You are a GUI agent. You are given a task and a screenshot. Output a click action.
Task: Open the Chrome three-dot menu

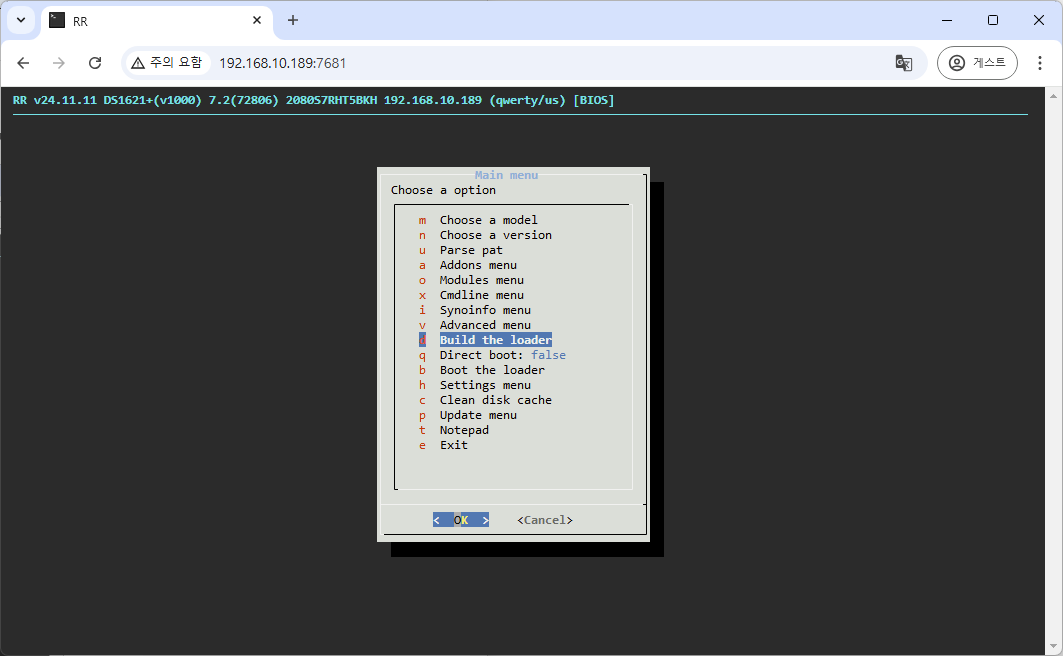click(1039, 63)
